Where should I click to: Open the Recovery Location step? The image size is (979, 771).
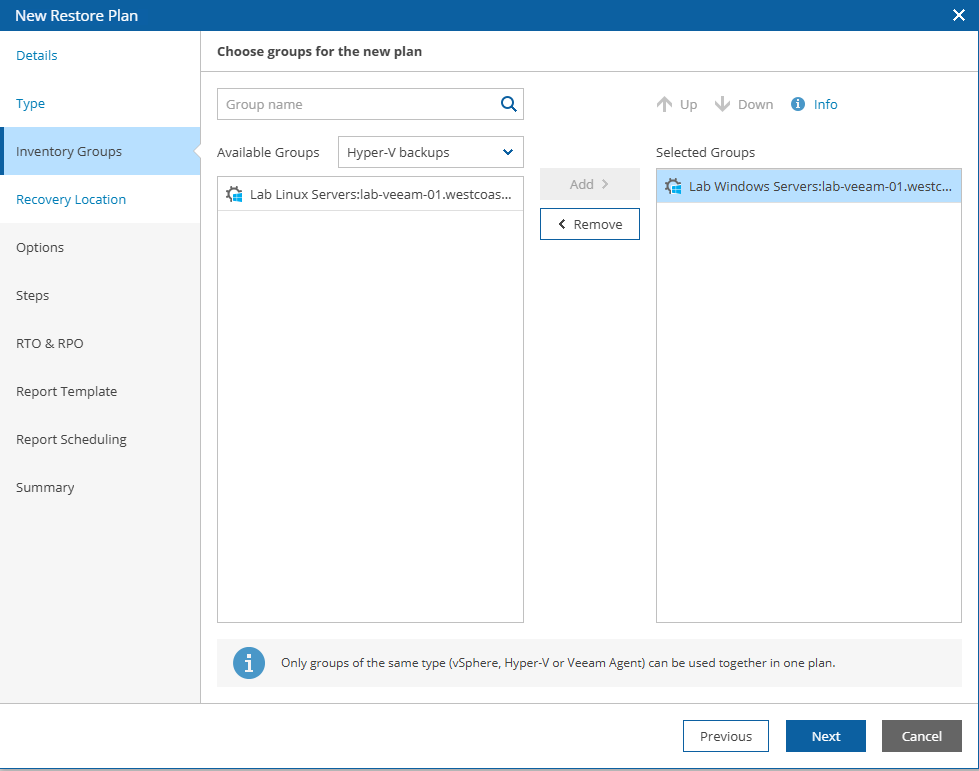click(71, 199)
